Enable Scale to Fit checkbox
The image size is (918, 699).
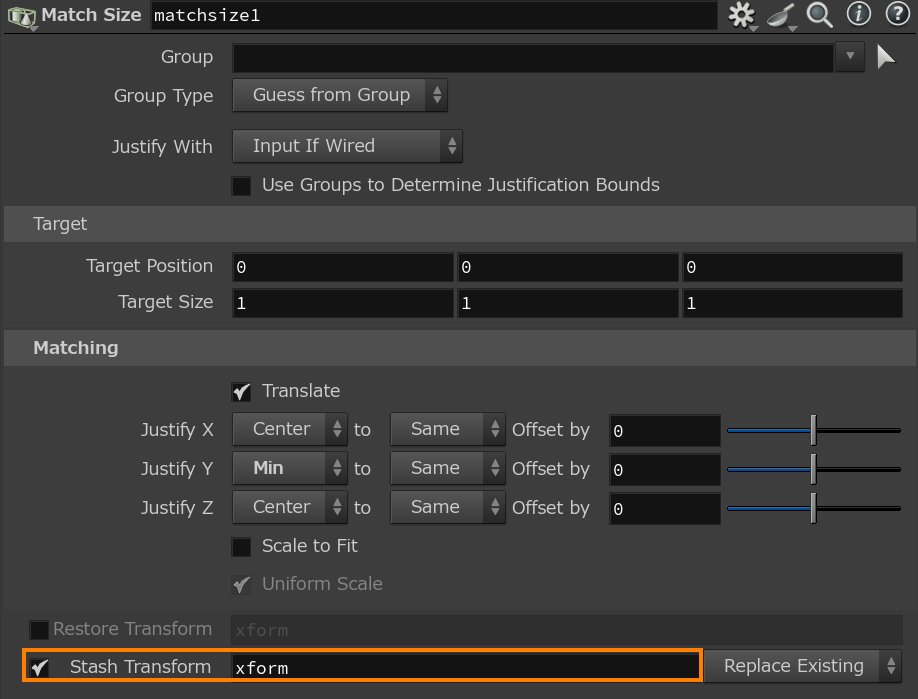tap(241, 547)
